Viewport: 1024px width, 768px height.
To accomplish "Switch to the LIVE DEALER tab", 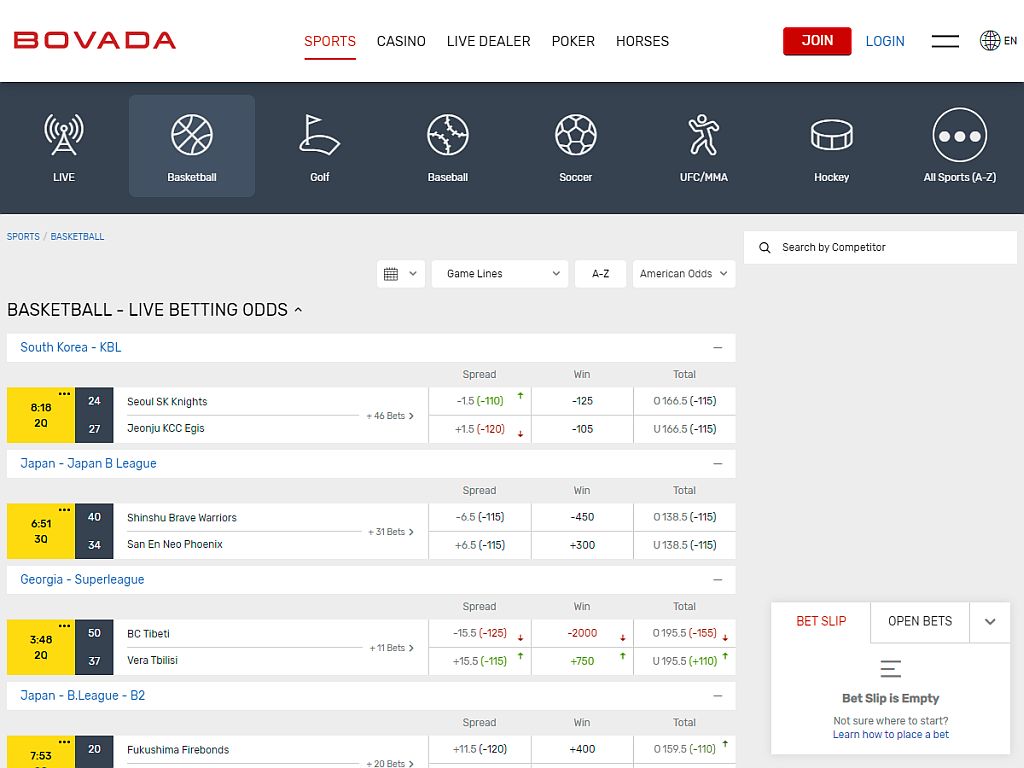I will (x=488, y=41).
